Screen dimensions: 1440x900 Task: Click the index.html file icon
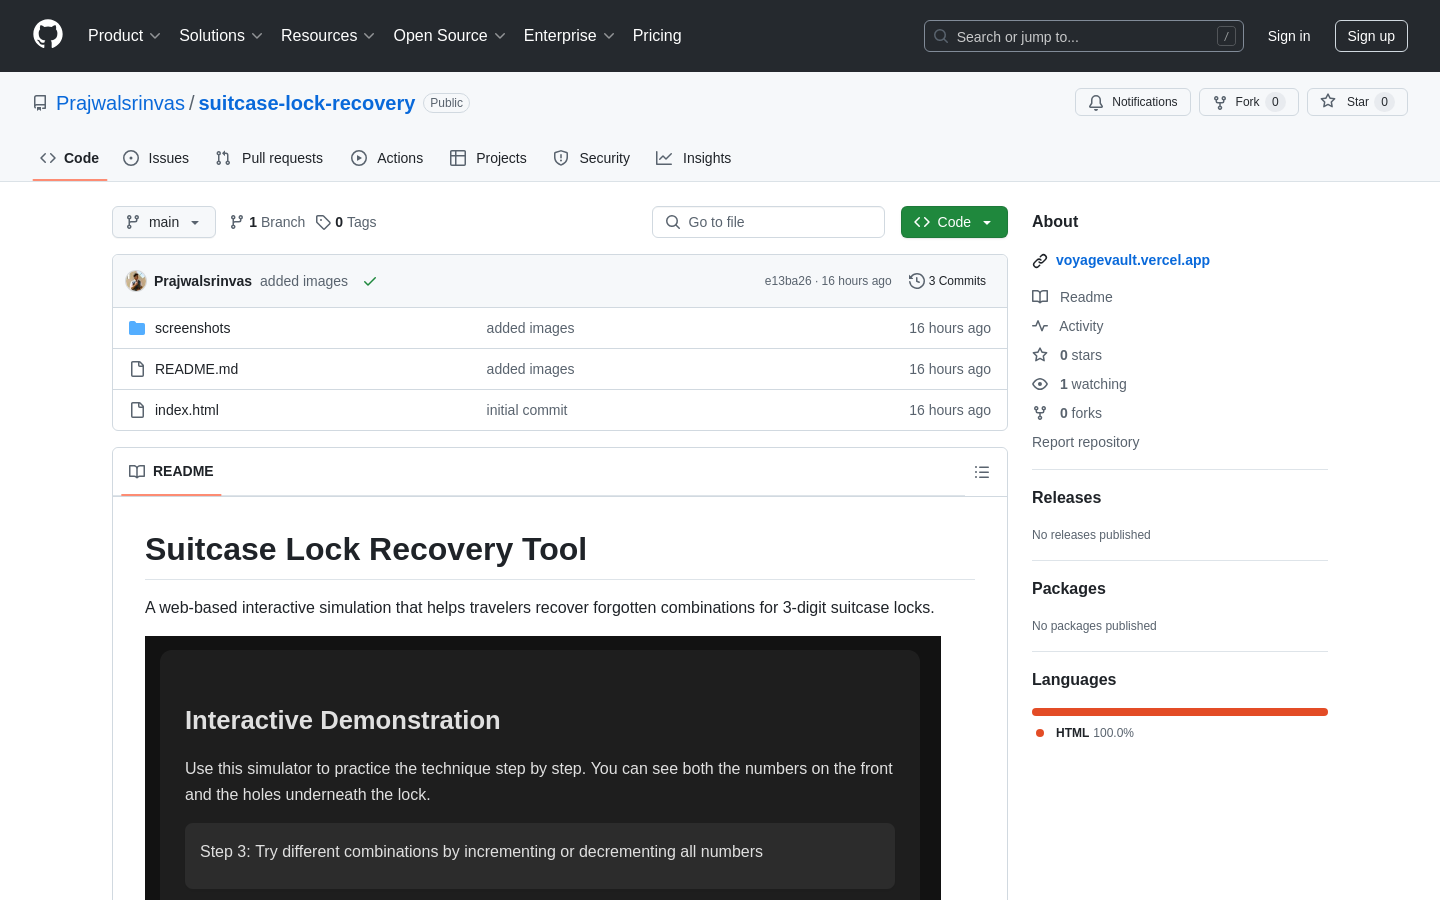click(137, 410)
